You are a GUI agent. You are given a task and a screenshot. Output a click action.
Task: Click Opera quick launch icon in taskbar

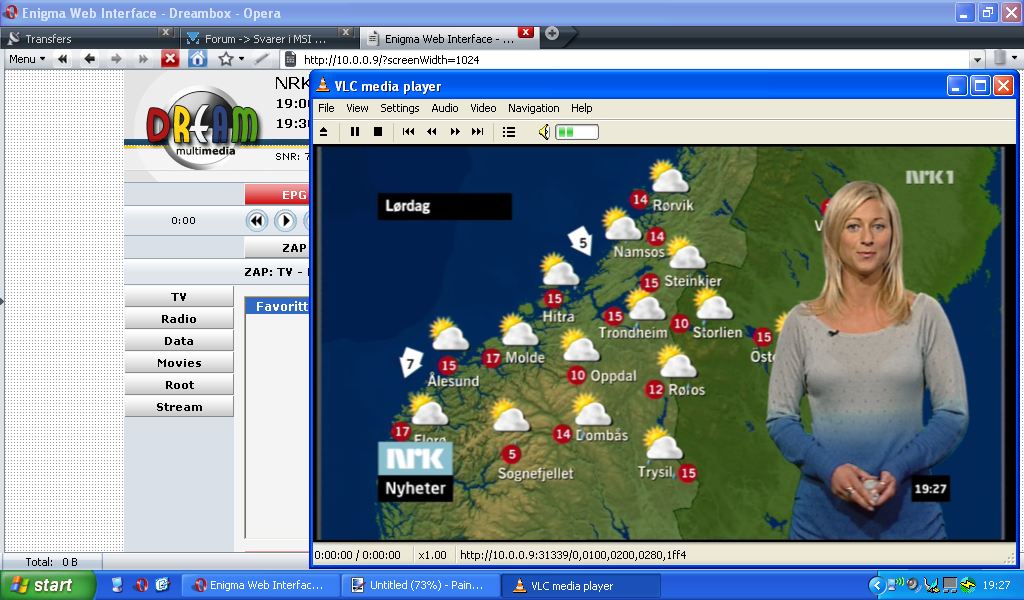[141, 585]
